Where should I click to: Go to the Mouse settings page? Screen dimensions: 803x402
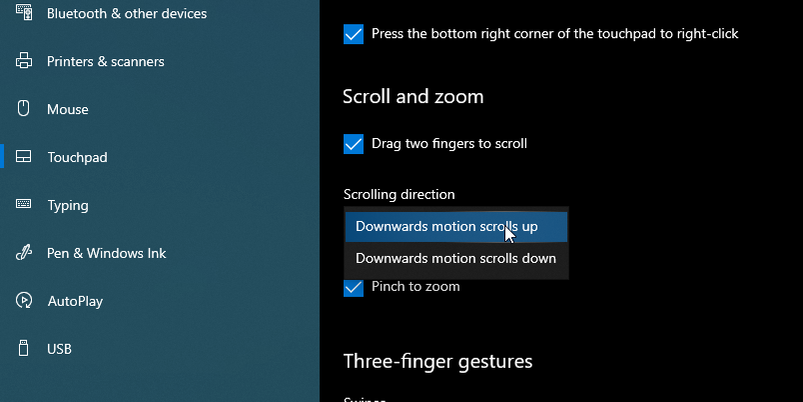[x=68, y=110]
